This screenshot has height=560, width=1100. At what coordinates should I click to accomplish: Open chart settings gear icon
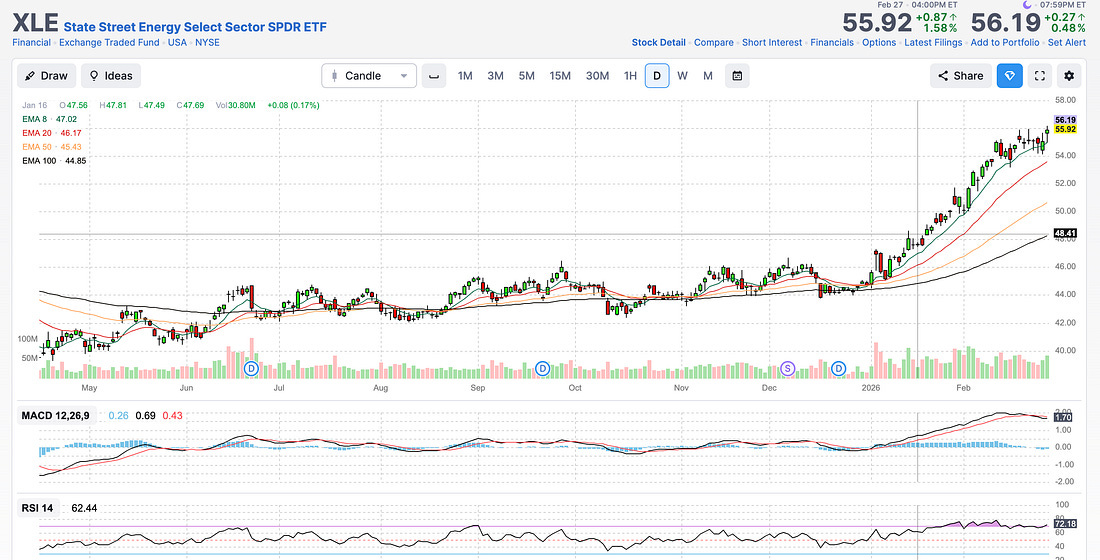1069,76
